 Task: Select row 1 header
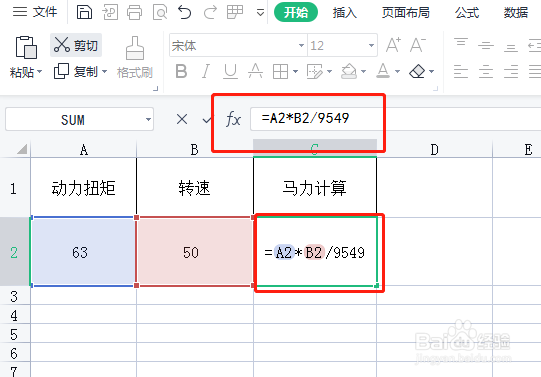click(x=14, y=188)
